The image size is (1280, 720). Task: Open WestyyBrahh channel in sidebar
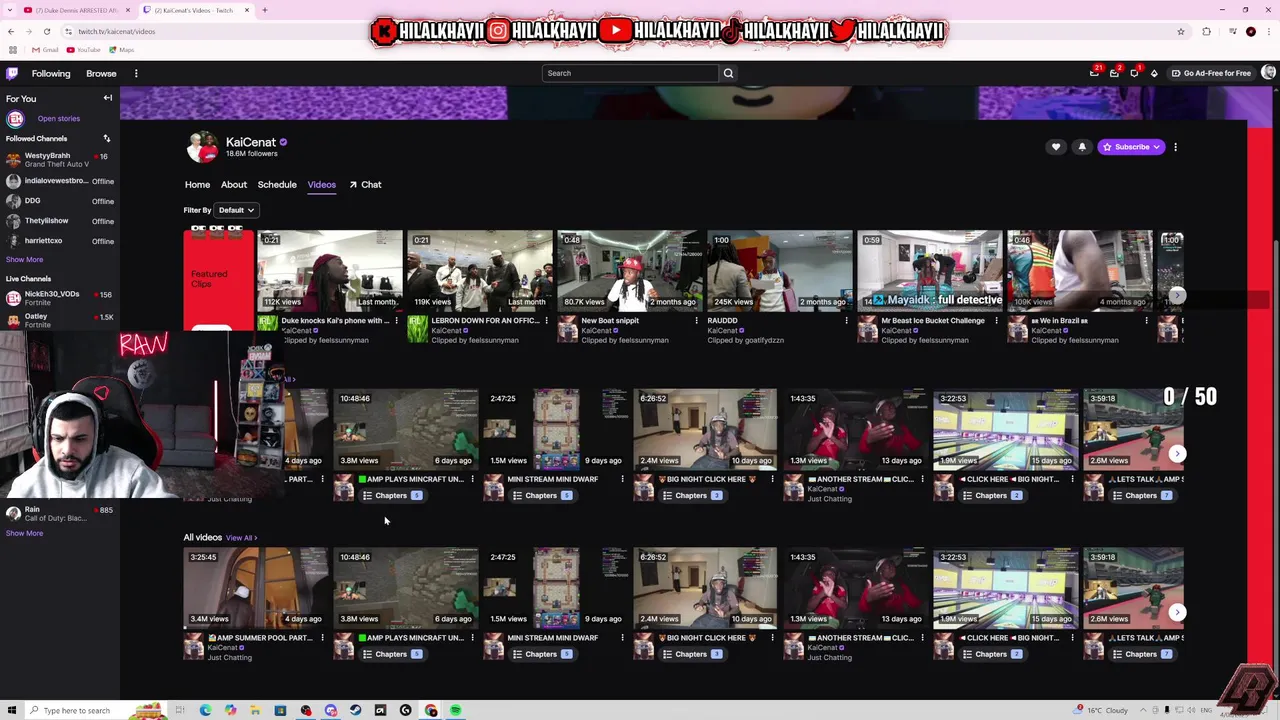(x=59, y=160)
